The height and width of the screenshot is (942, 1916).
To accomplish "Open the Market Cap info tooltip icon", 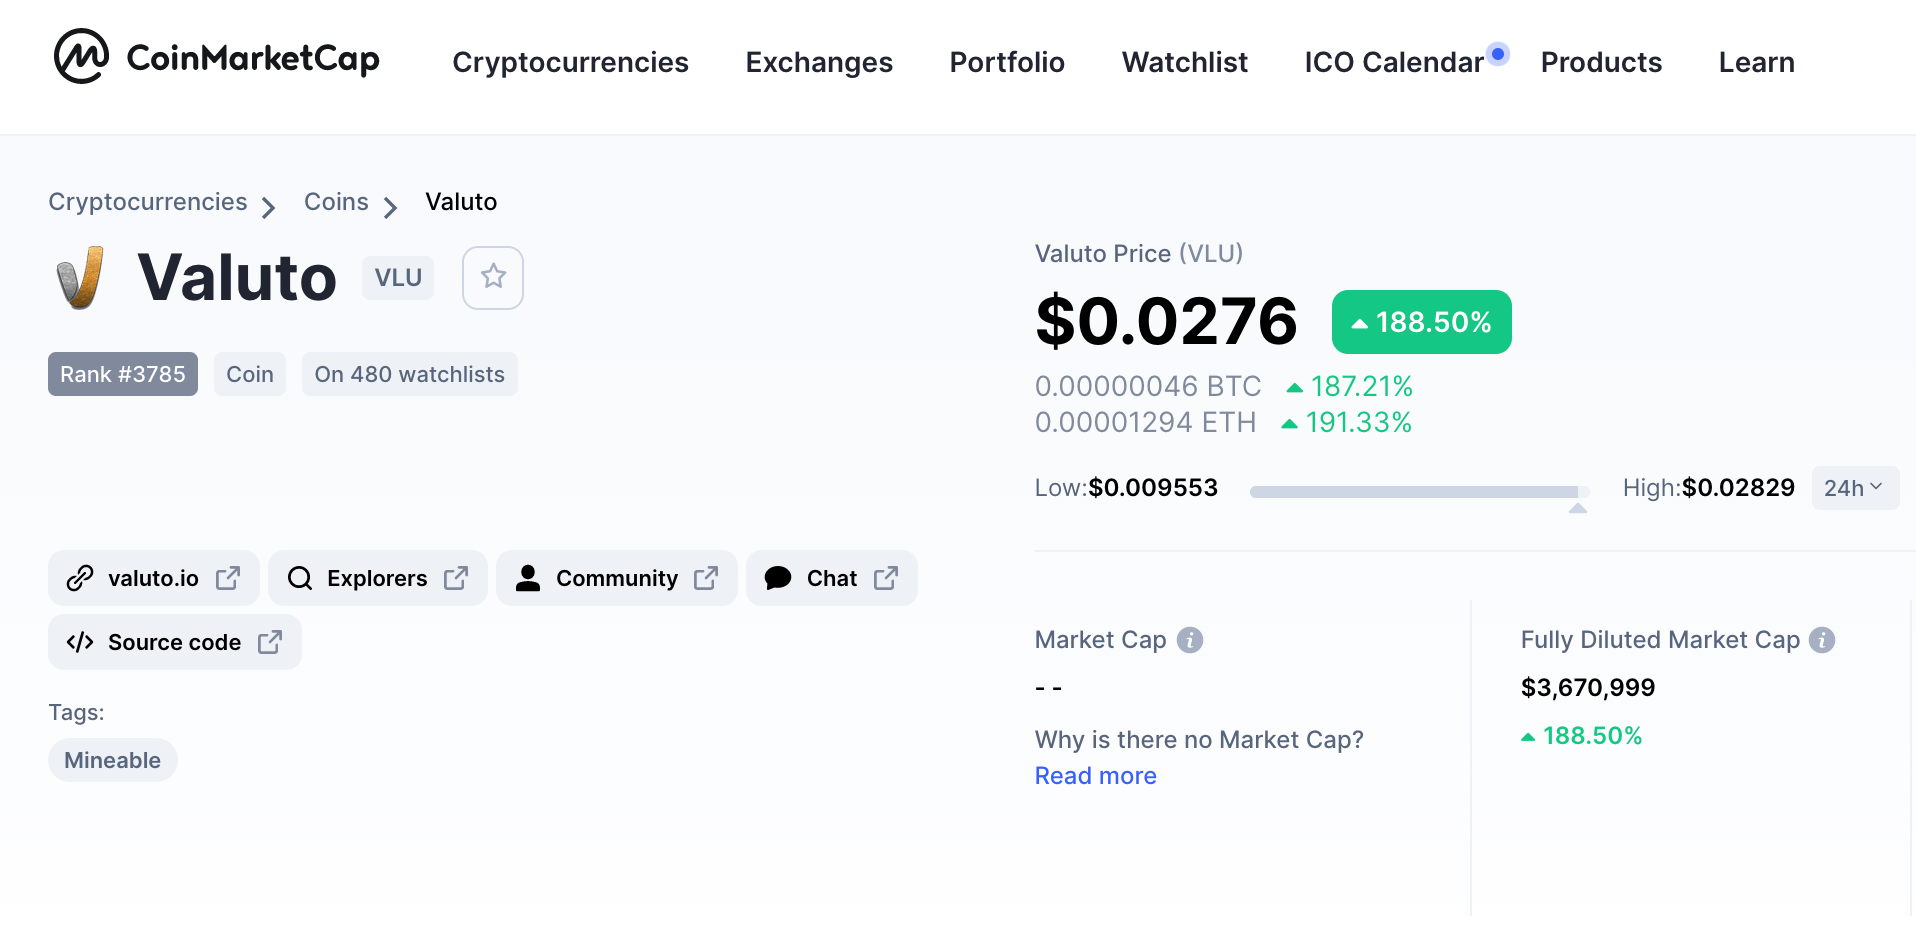I will coord(1190,640).
